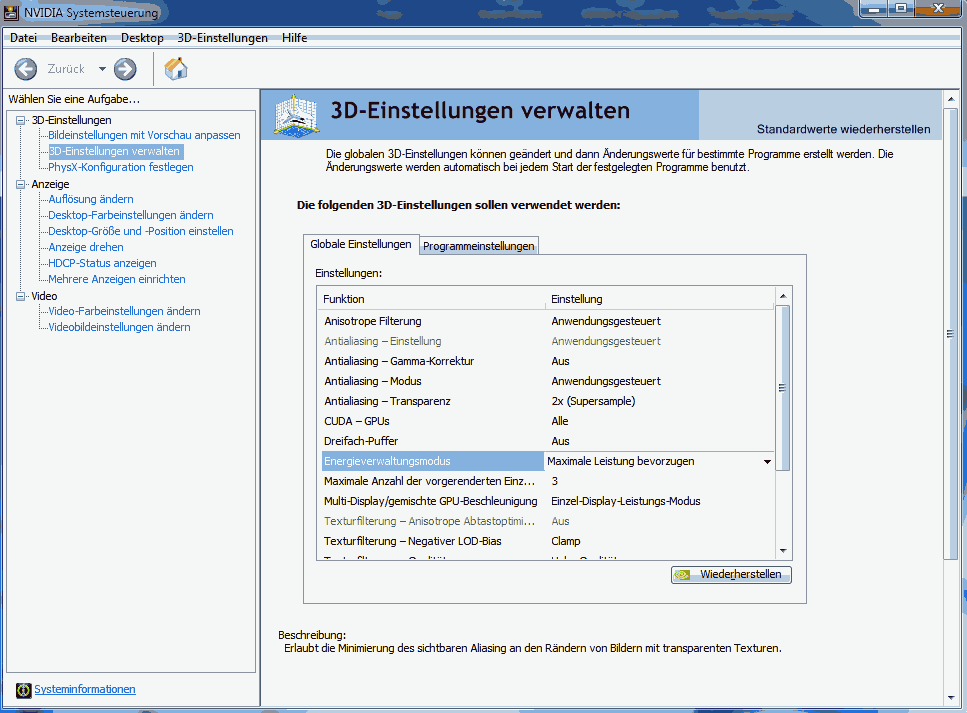Image resolution: width=967 pixels, height=713 pixels.
Task: Click the Funktion column header
Action: 432,299
